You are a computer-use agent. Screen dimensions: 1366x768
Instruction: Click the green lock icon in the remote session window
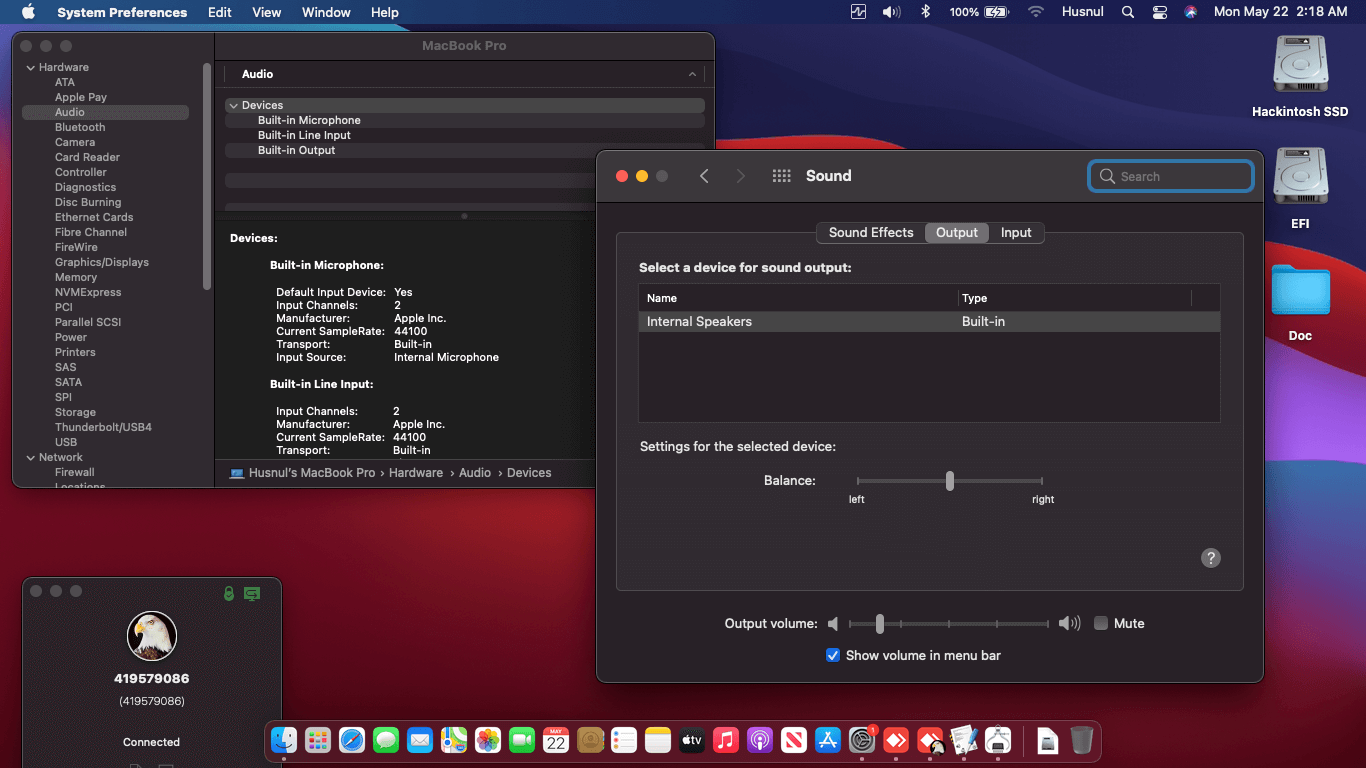click(229, 593)
